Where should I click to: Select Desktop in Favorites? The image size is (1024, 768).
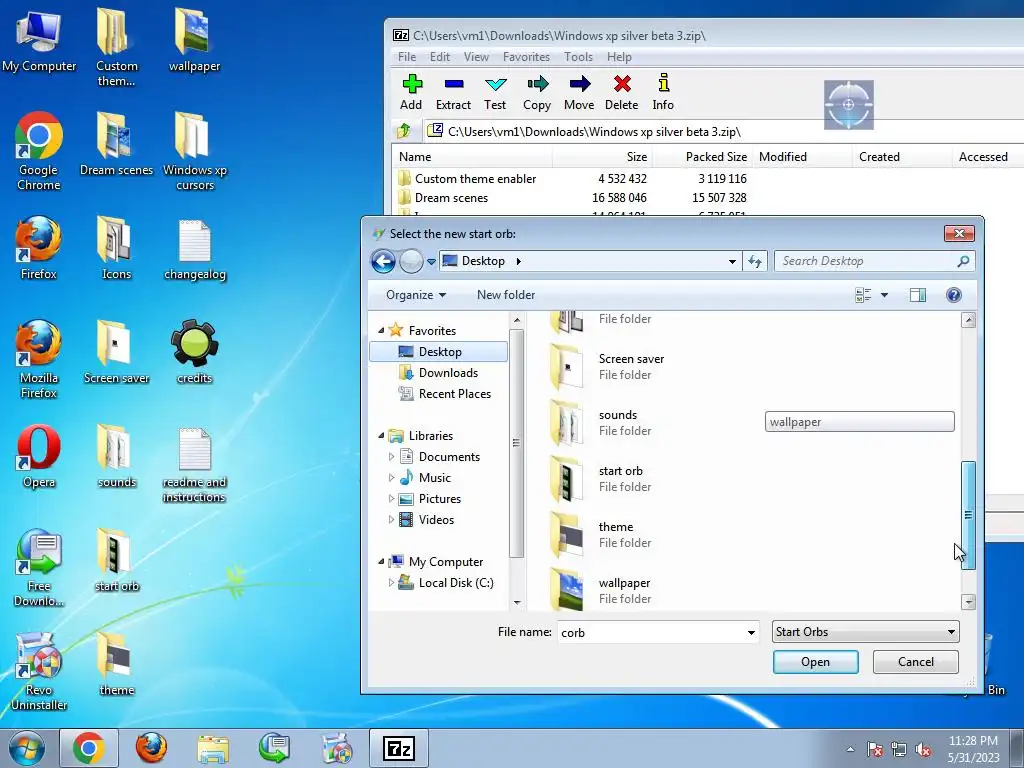click(x=439, y=351)
